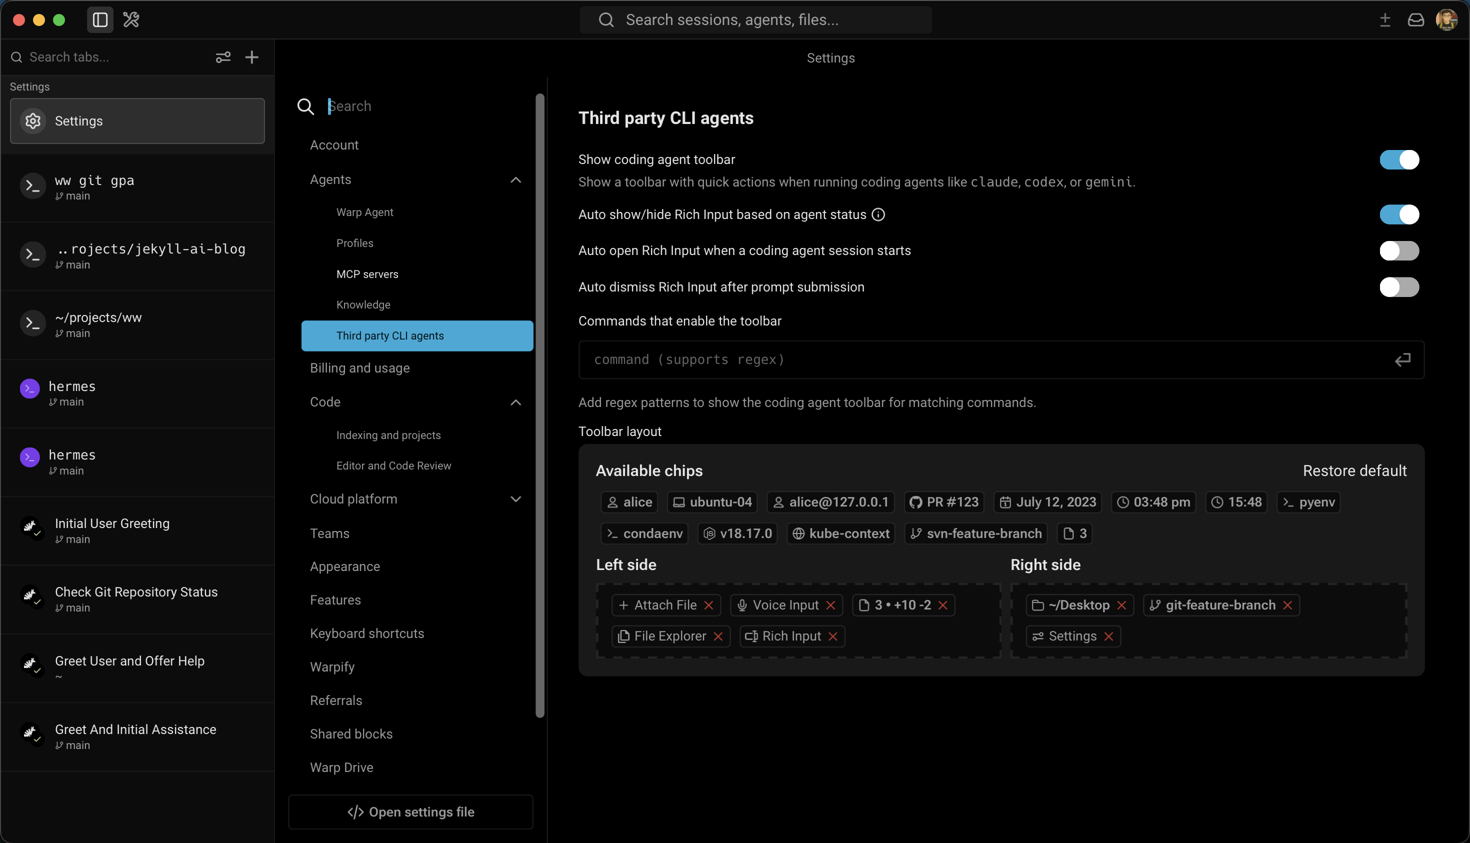Click Open settings file button

[411, 812]
